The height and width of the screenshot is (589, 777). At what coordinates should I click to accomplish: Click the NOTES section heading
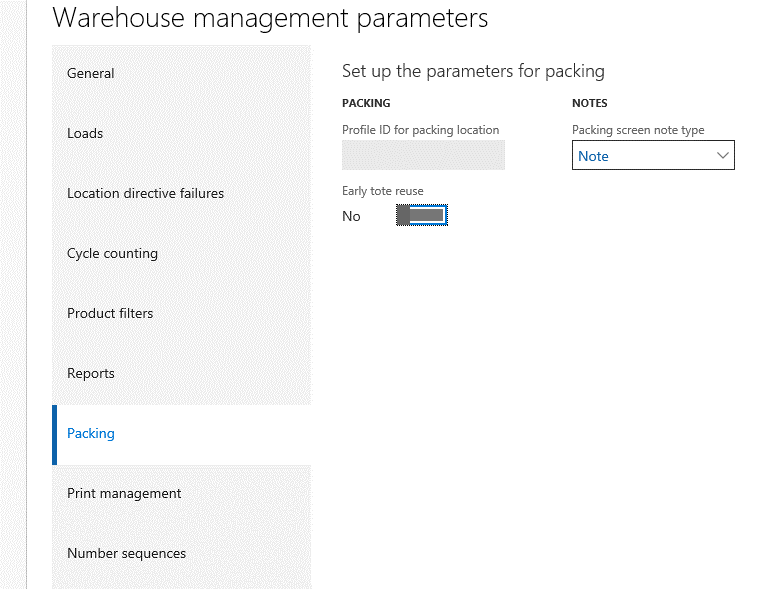(590, 103)
